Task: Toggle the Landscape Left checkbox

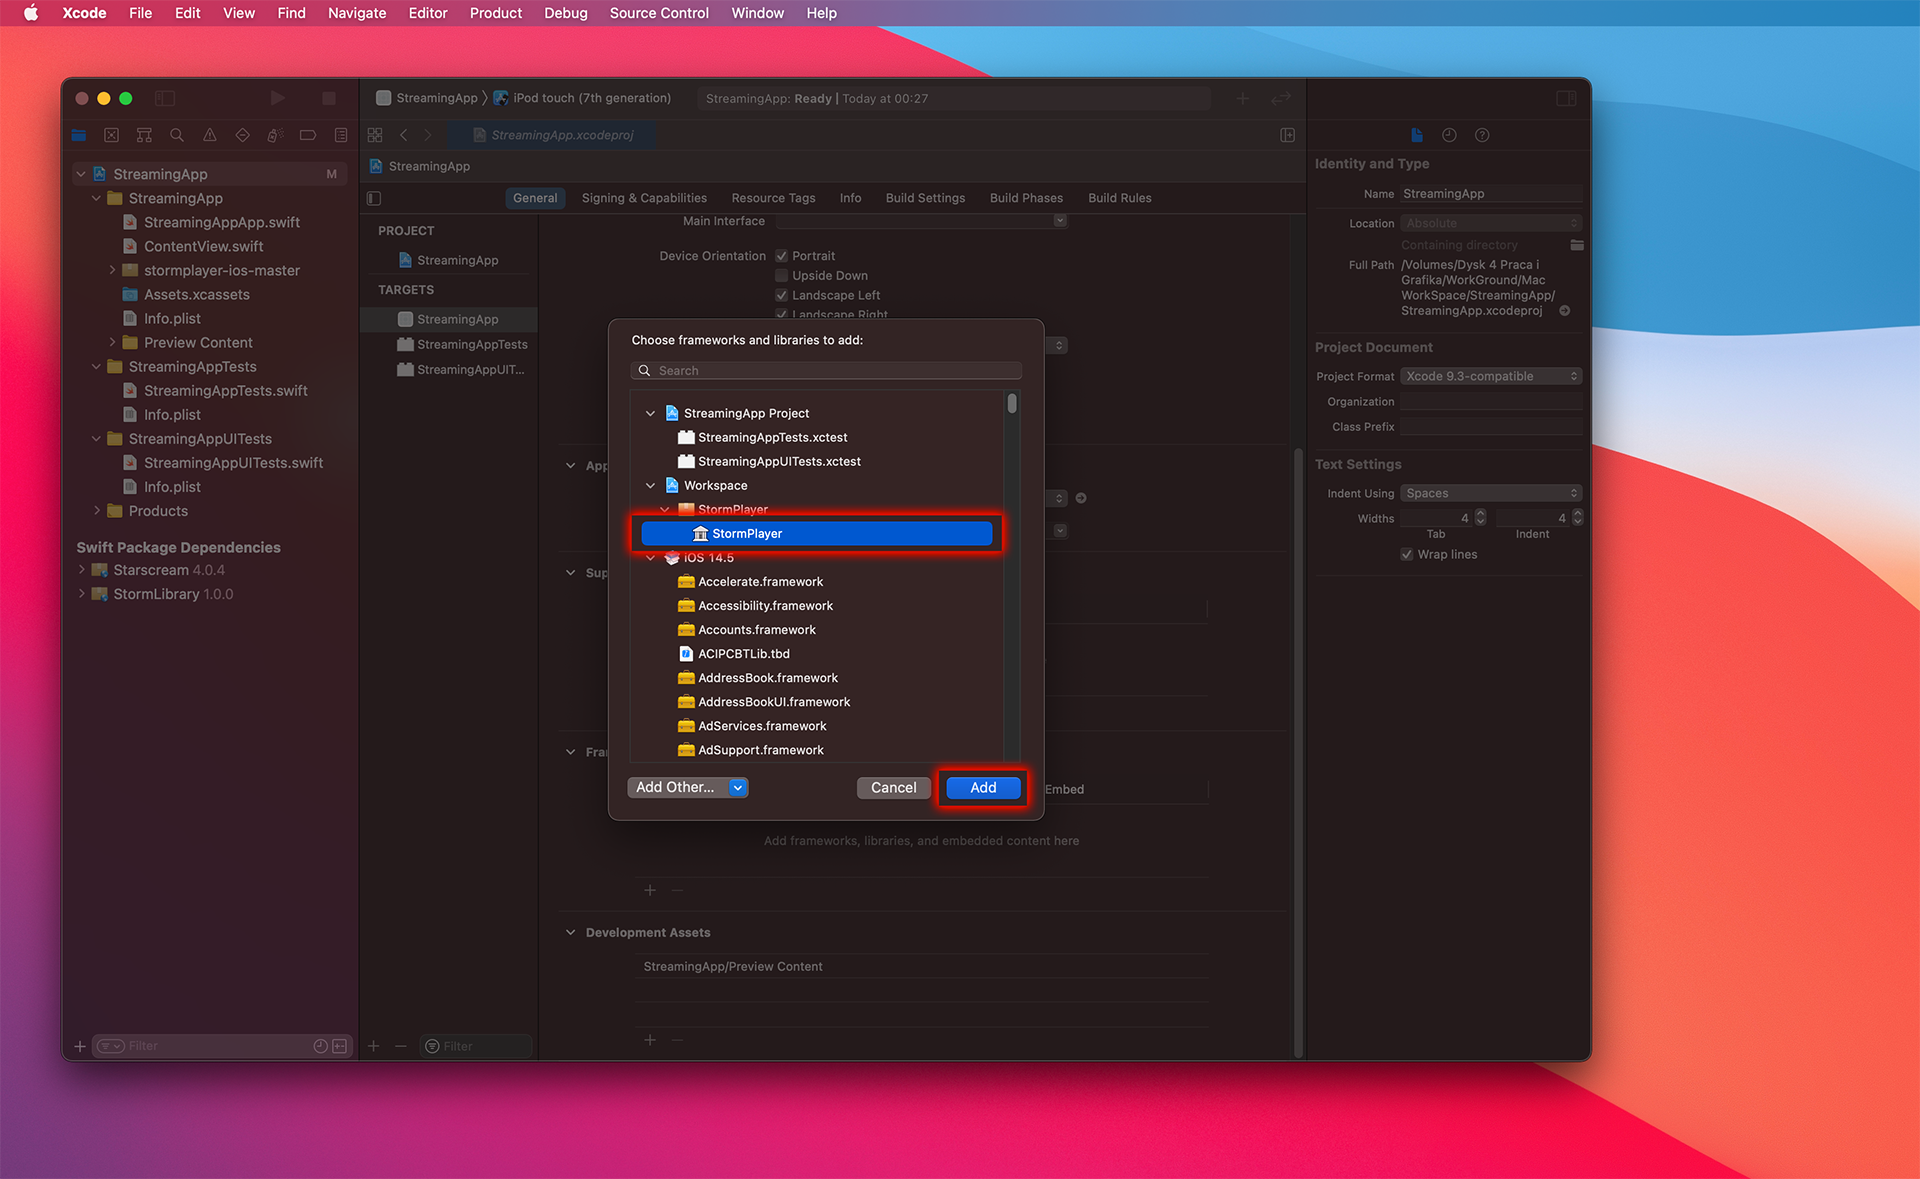Action: pyautogui.click(x=782, y=295)
